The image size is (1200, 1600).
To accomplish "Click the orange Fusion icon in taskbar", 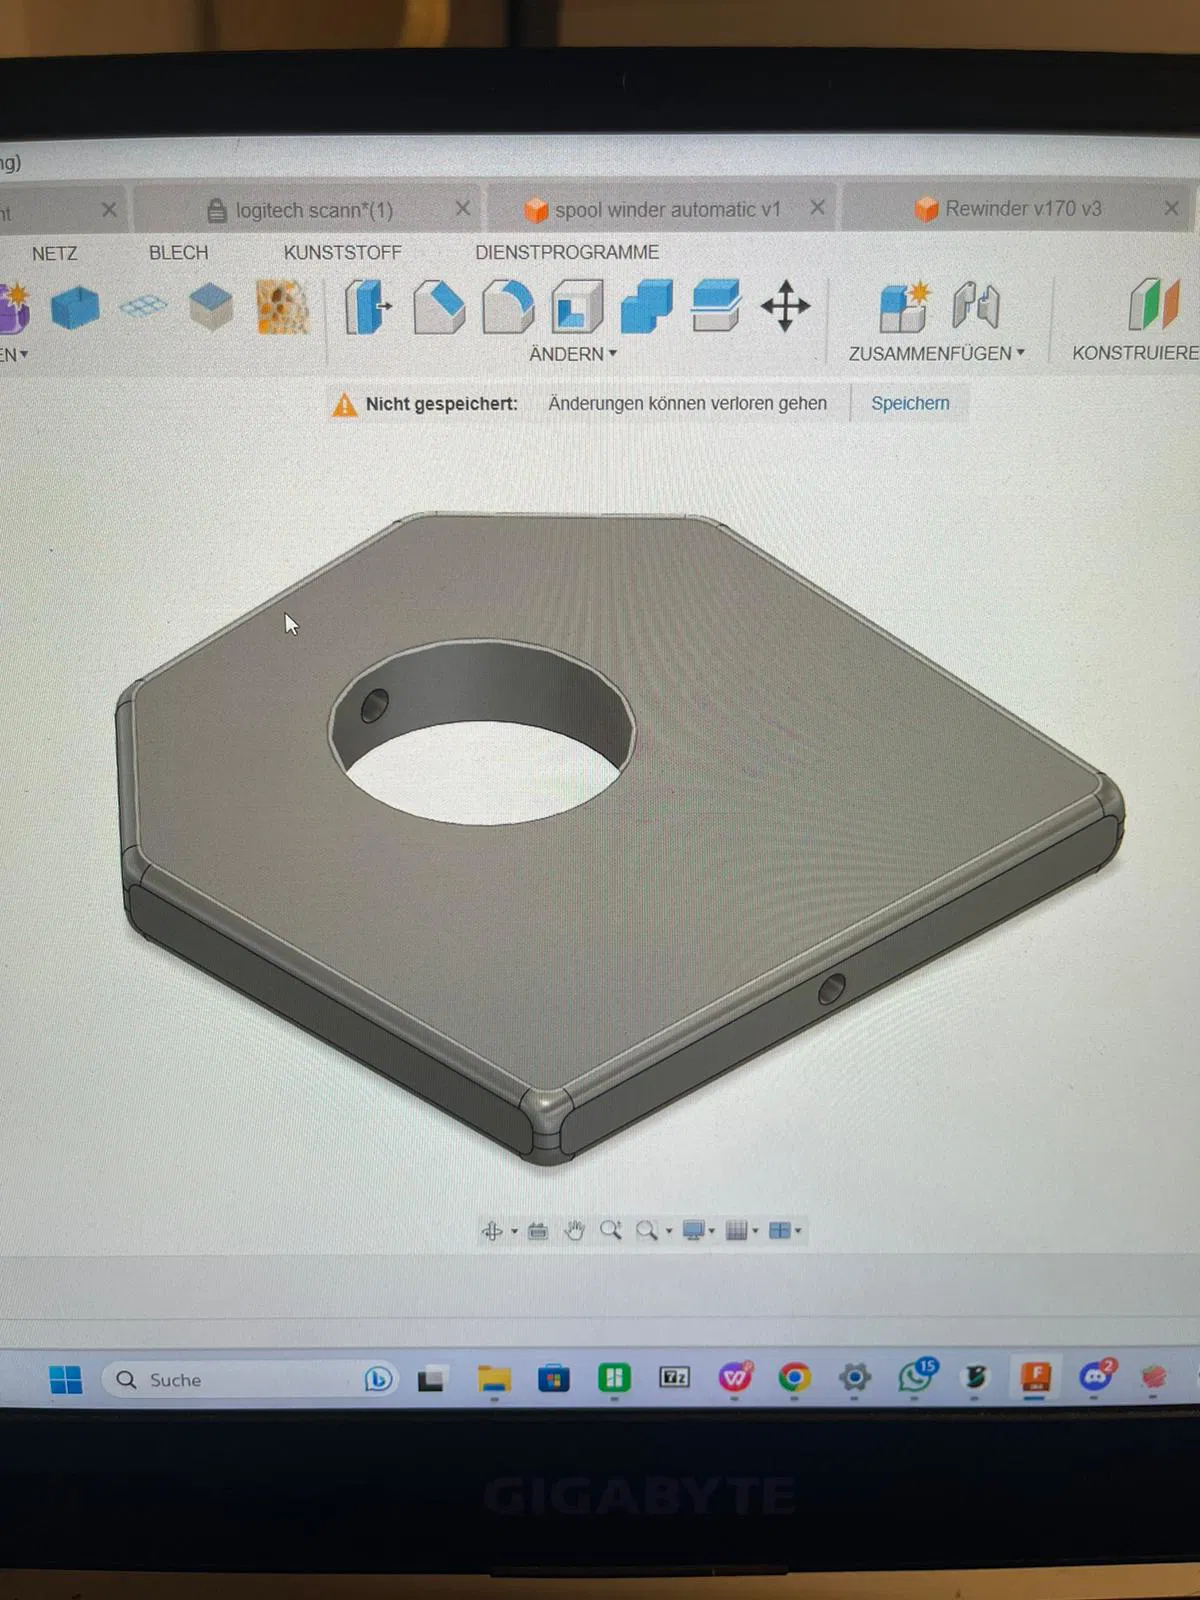I will [1035, 1377].
